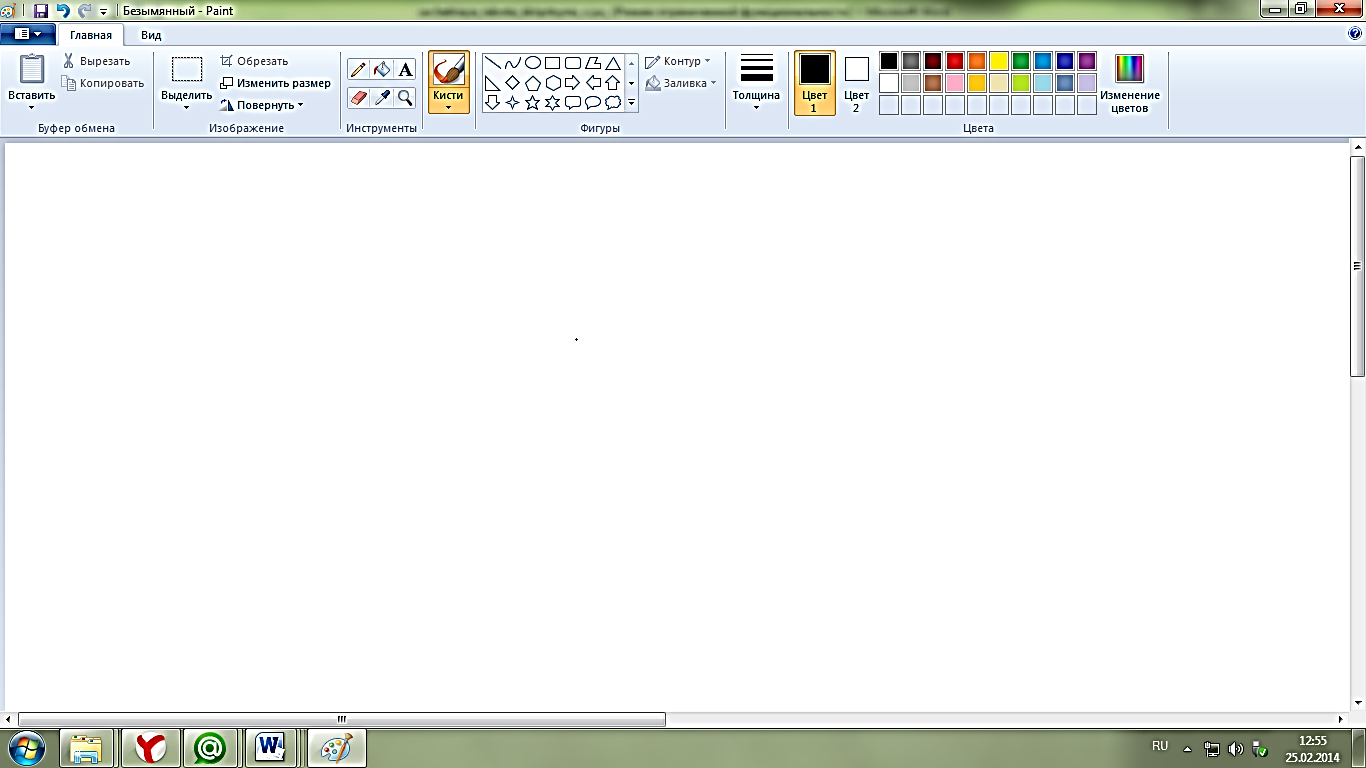Click Изменить размер resize button
Viewport: 1366px width, 768px height.
coord(275,83)
